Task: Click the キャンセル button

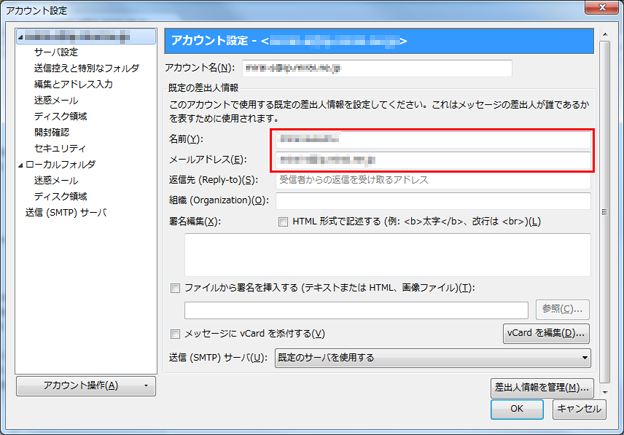Action: (x=579, y=409)
